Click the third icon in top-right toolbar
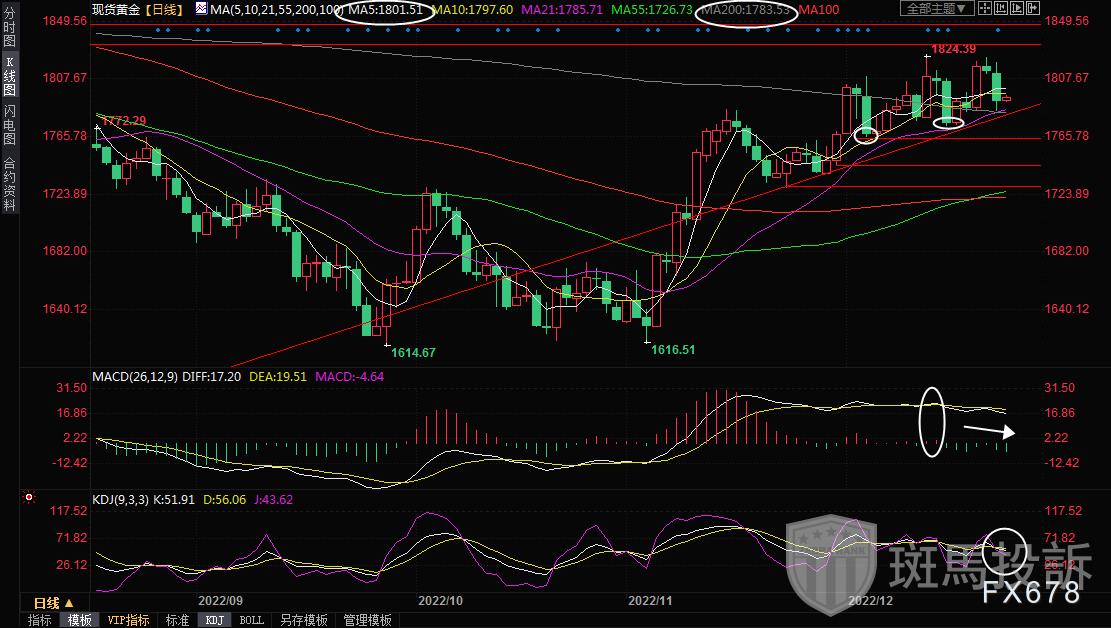Screen dimensions: 1111x628 [1016, 9]
